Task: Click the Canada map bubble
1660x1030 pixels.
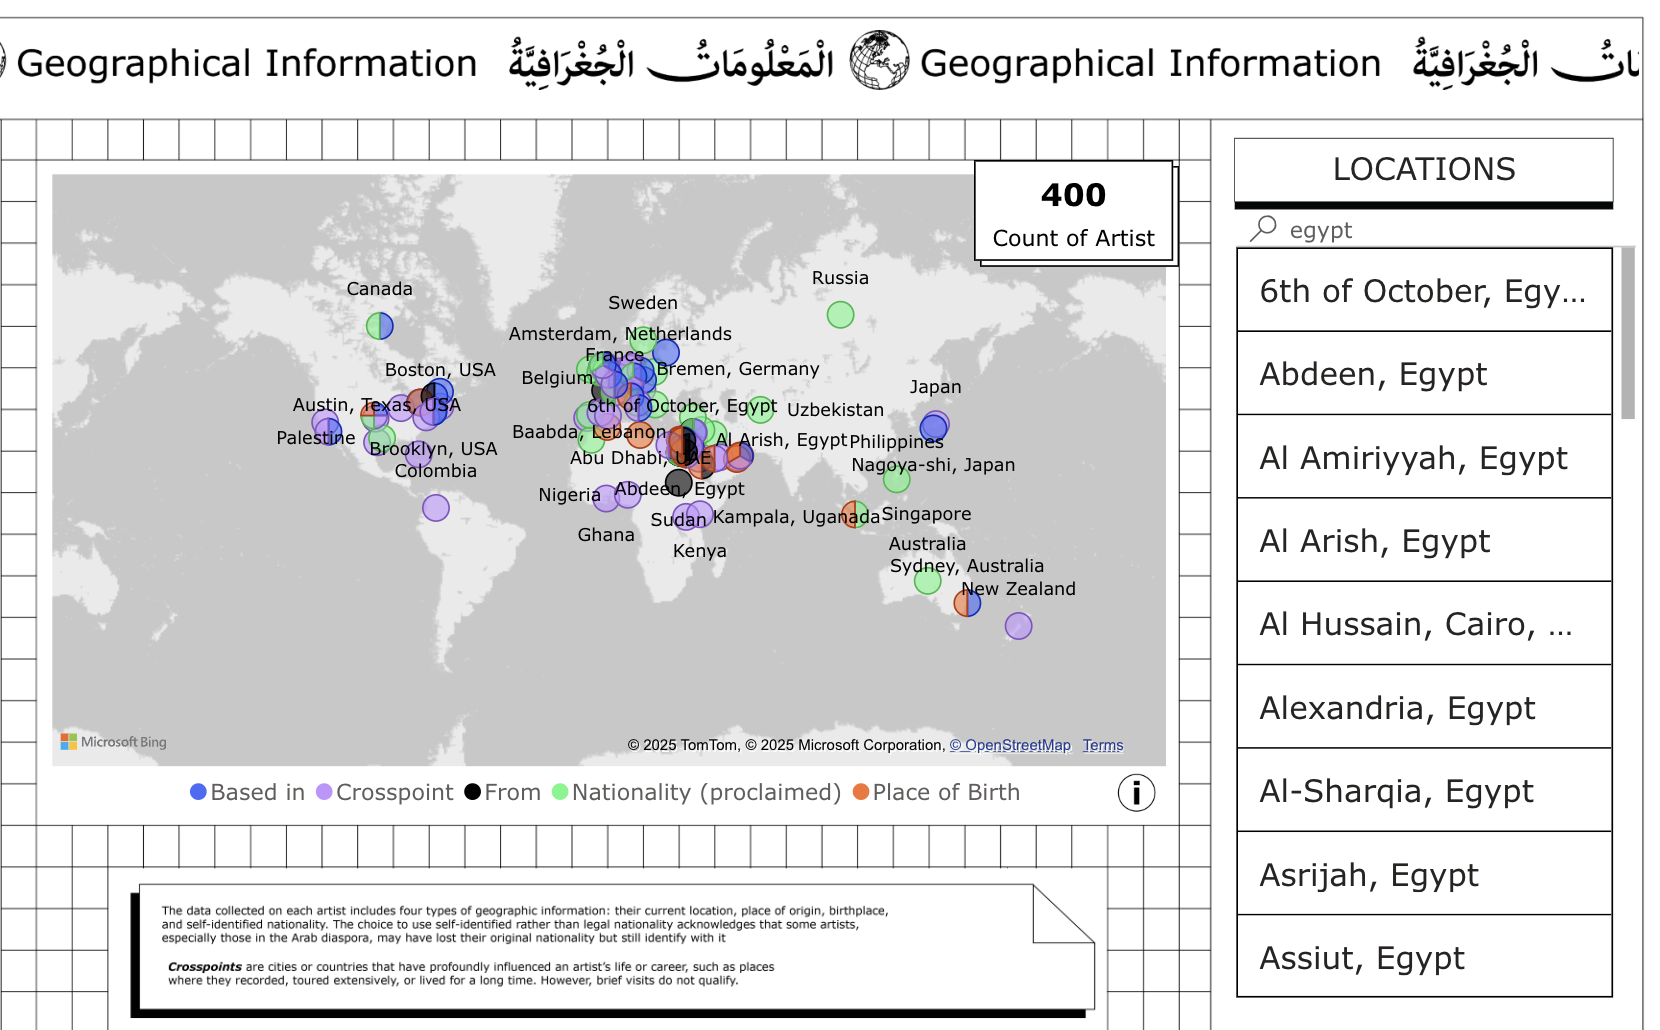Action: click(380, 326)
